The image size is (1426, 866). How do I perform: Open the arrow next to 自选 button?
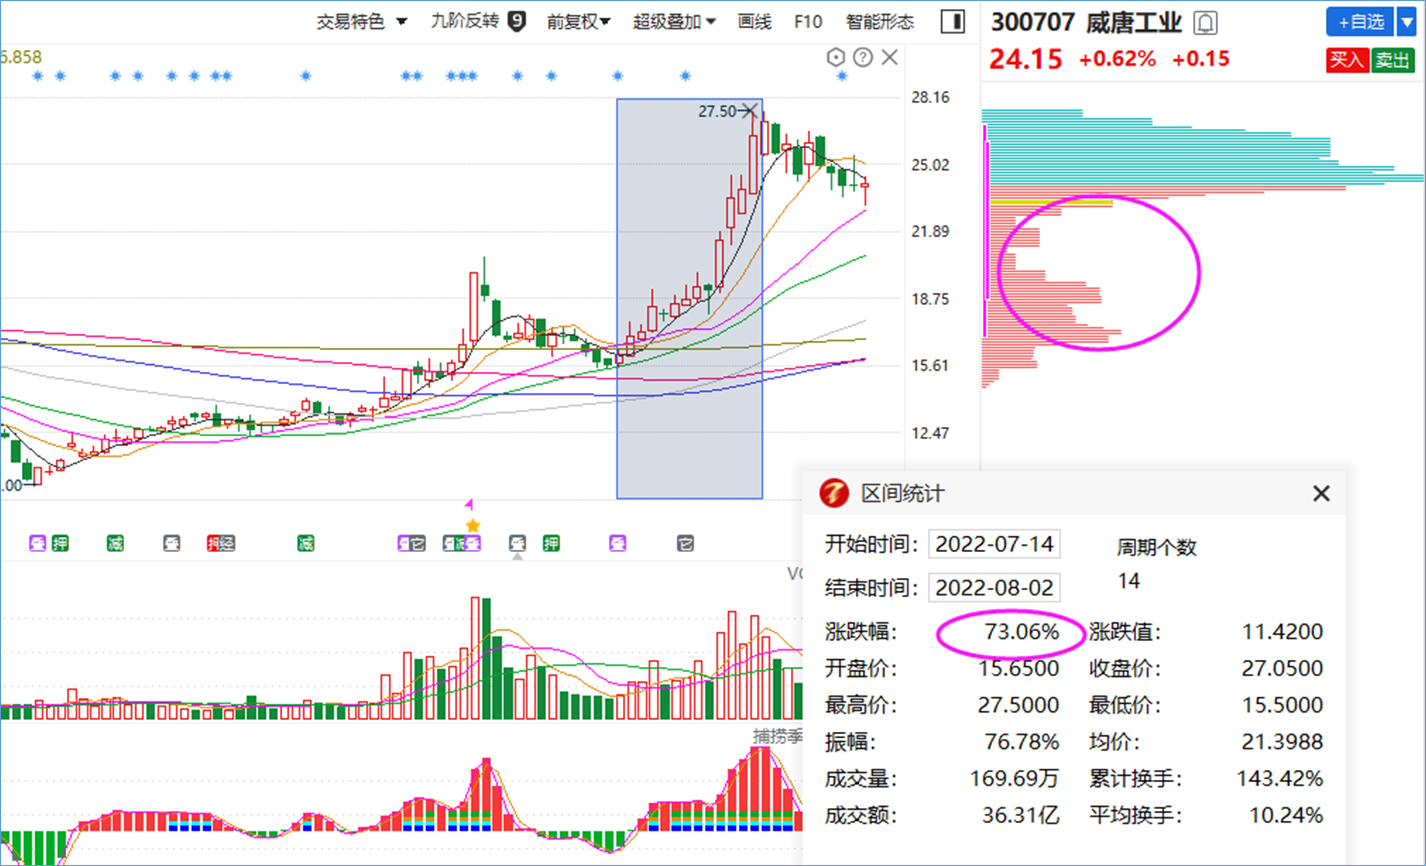[1407, 21]
